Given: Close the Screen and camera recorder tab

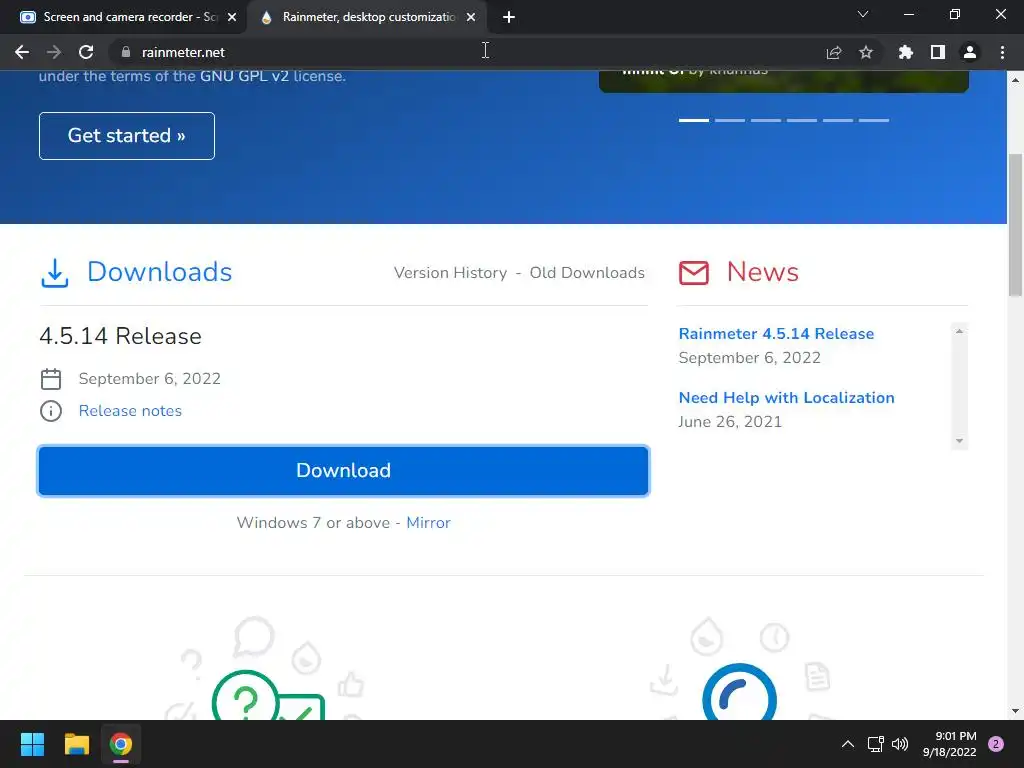Looking at the screenshot, I should [x=232, y=17].
